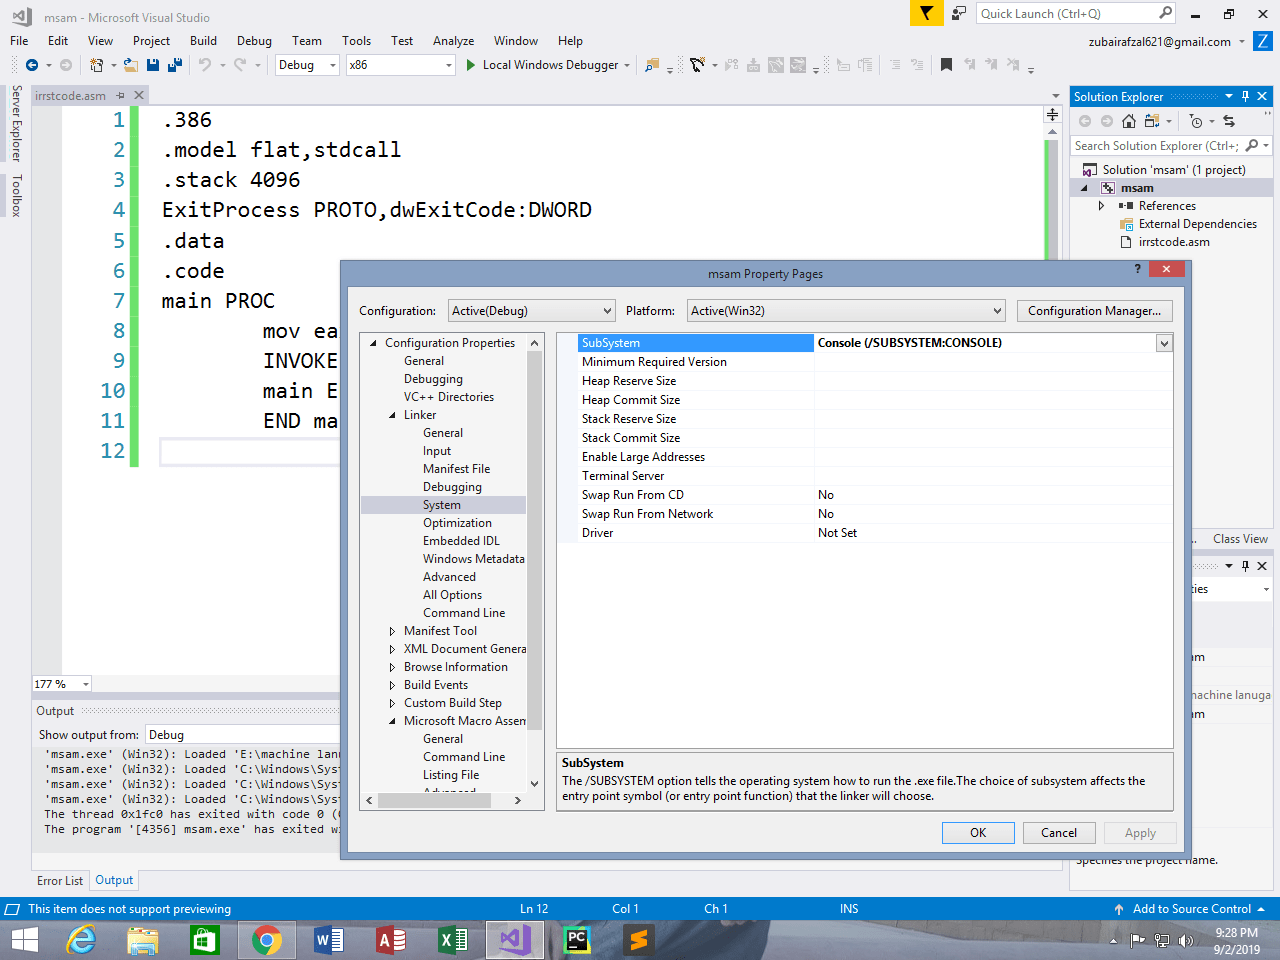Expand the Build Events tree node
The height and width of the screenshot is (960, 1280).
pos(392,685)
